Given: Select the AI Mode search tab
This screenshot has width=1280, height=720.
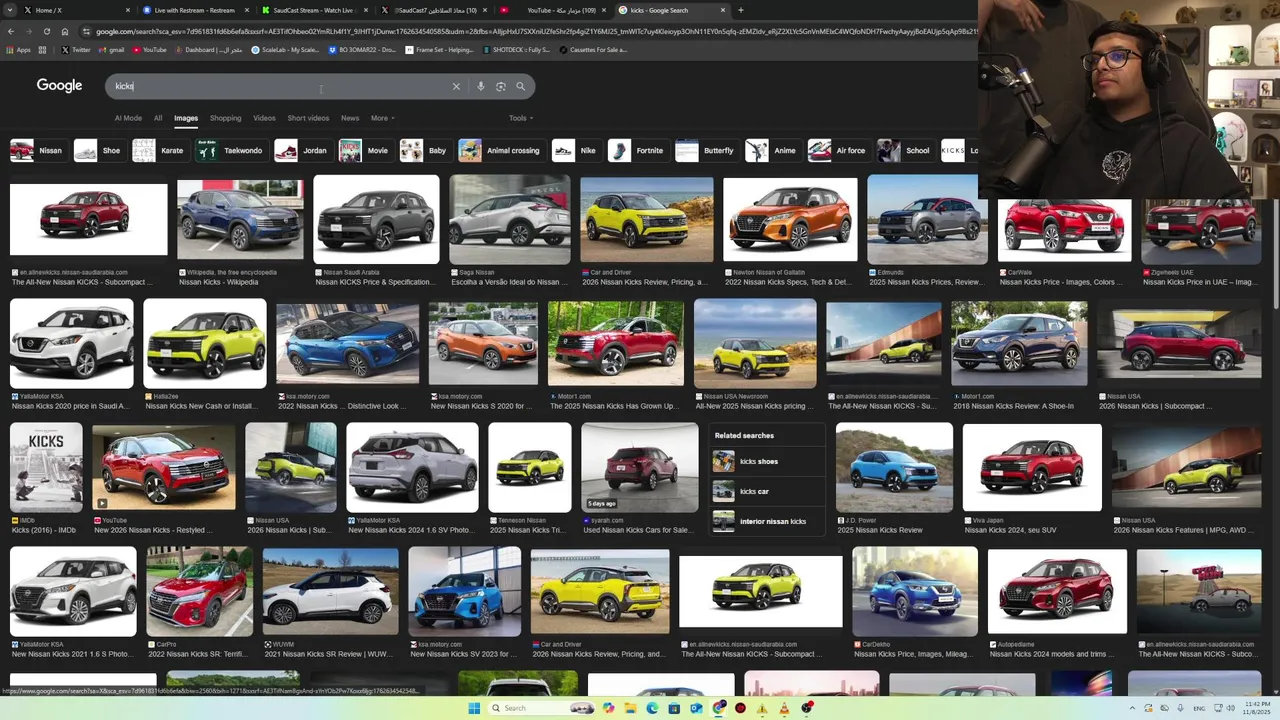Looking at the screenshot, I should (128, 118).
